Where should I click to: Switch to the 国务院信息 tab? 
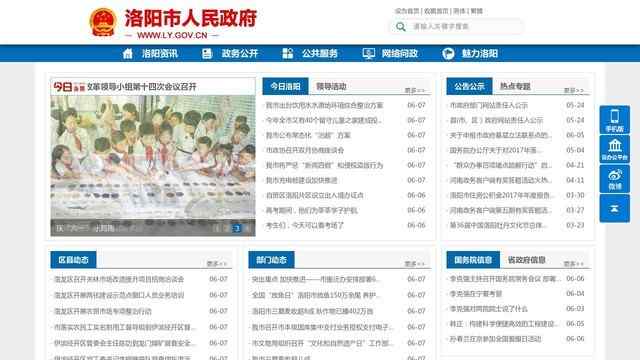coord(473,260)
